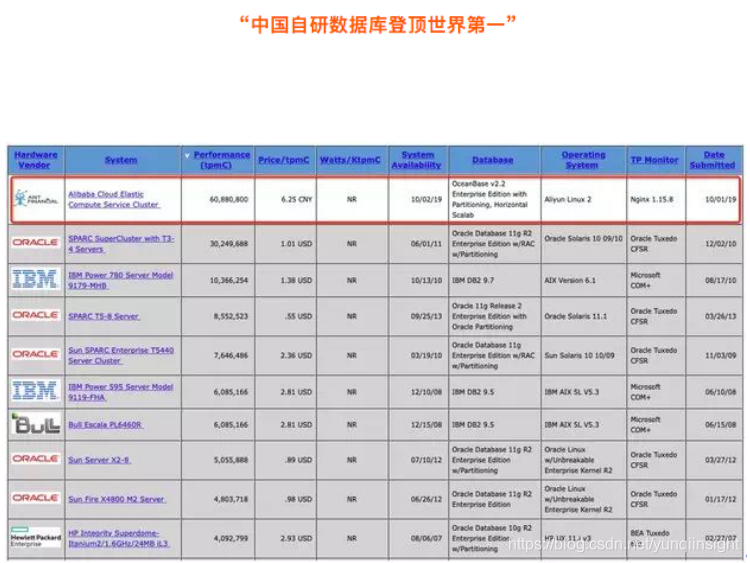Click the 4,092,799 performance value
This screenshot has height=563, width=750.
click(x=231, y=538)
